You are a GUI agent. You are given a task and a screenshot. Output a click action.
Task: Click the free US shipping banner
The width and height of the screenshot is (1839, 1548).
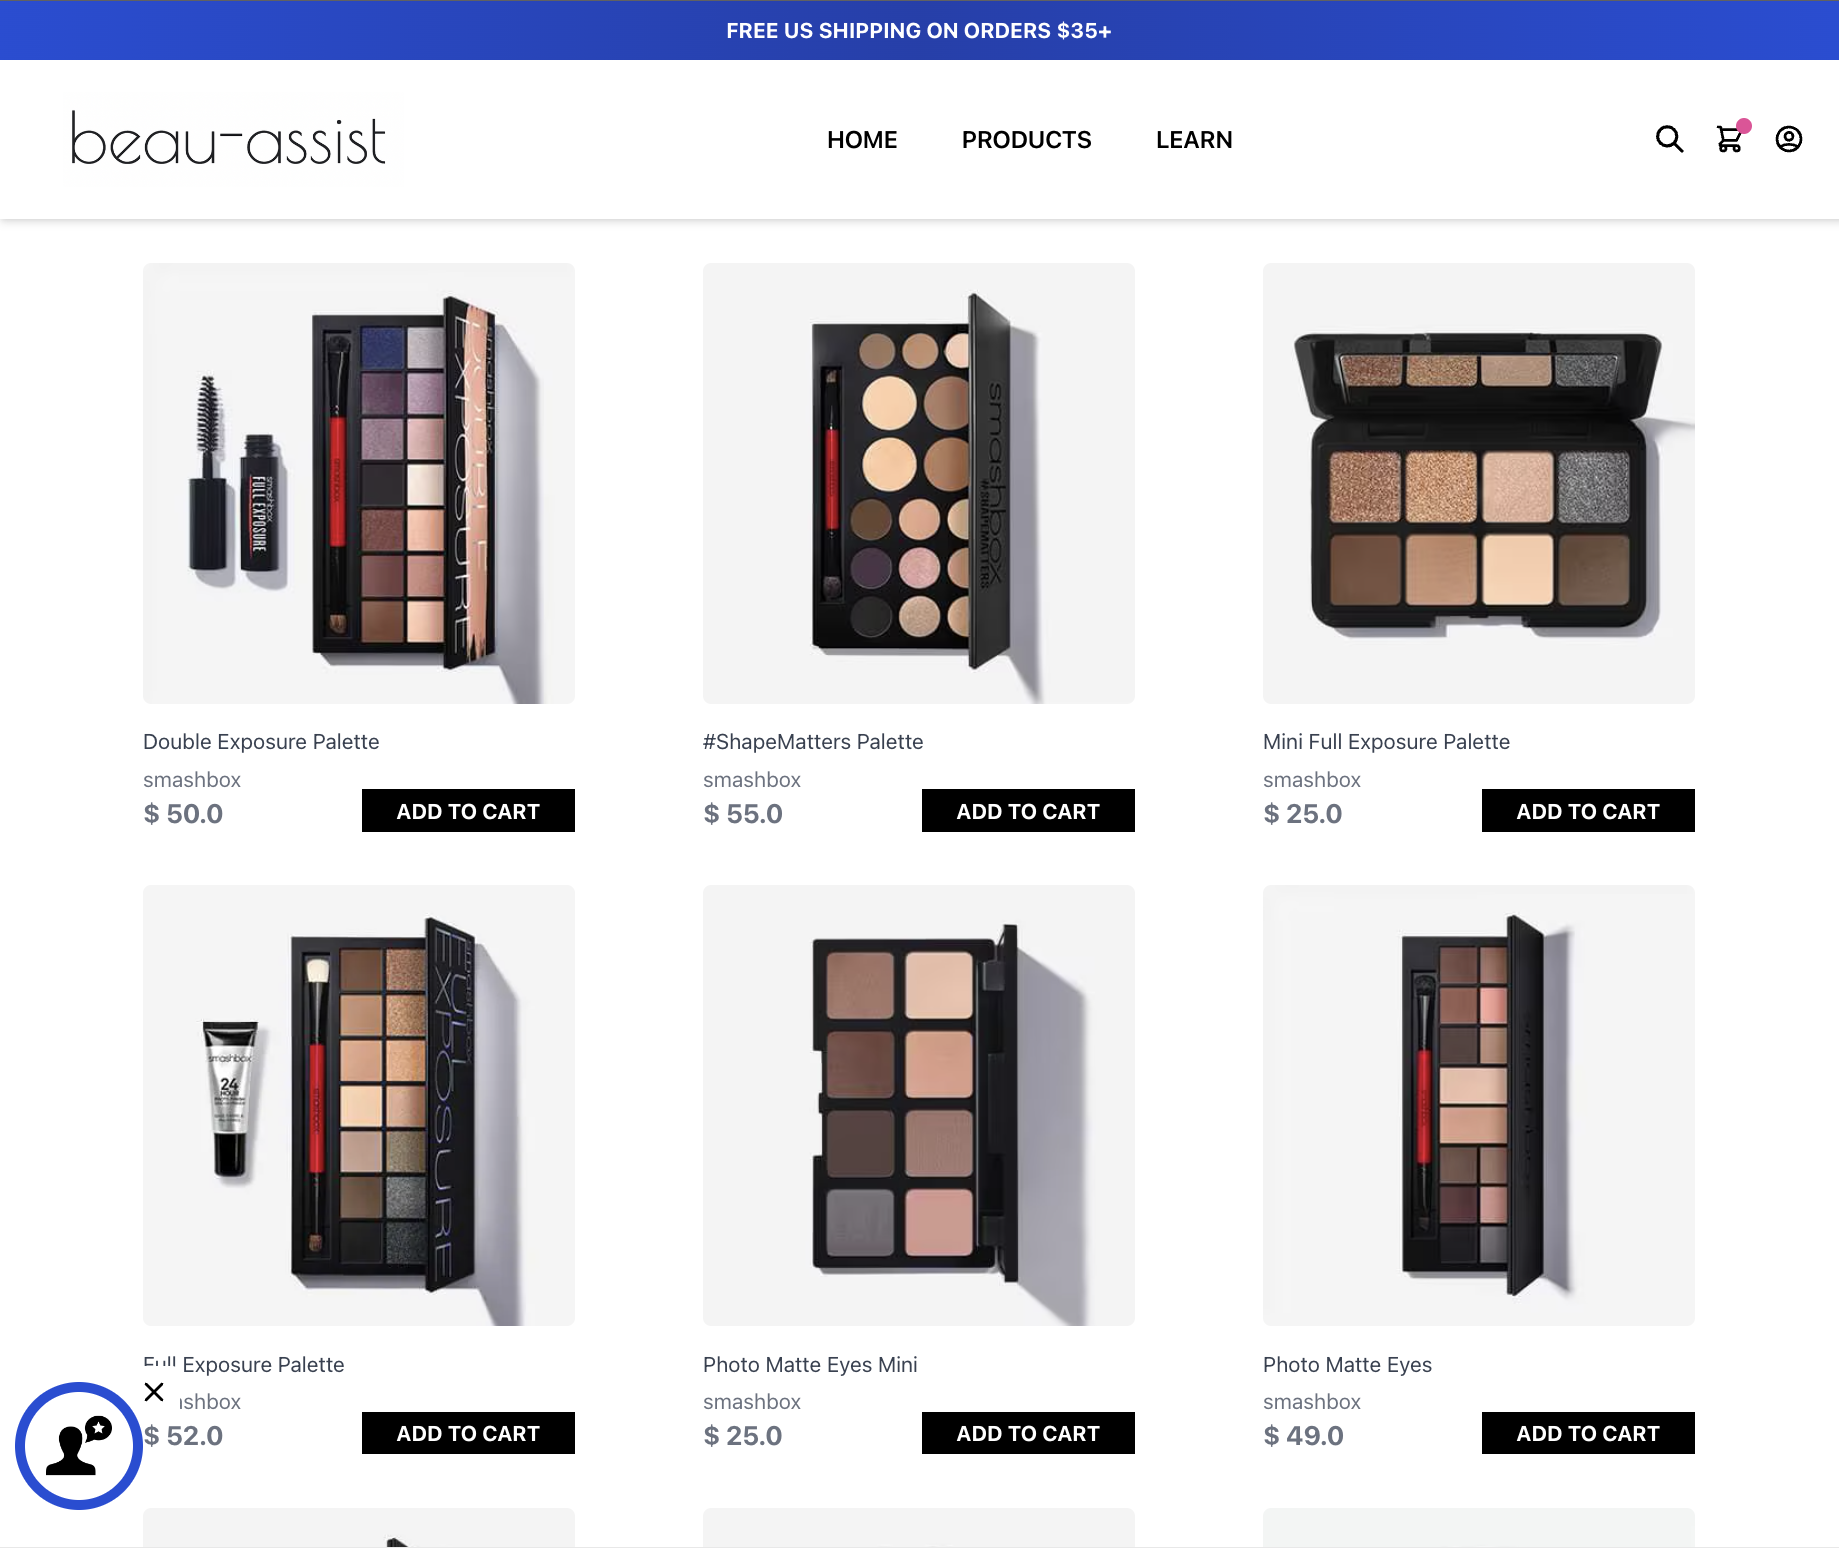[919, 30]
